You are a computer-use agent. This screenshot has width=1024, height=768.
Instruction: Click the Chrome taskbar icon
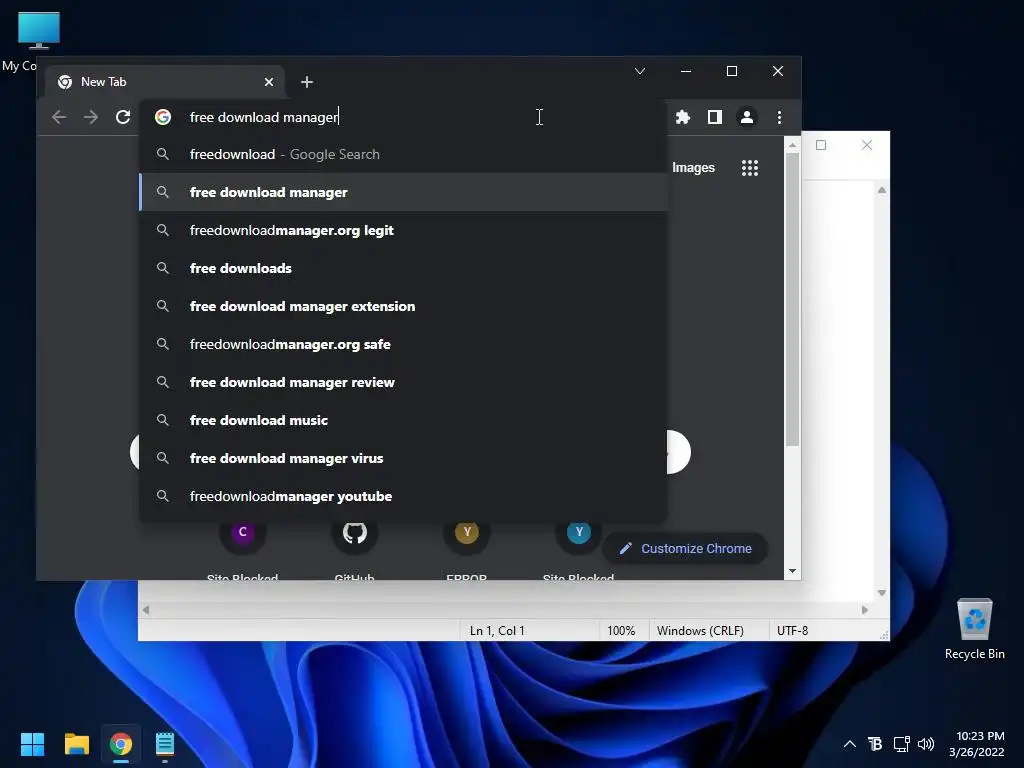tap(121, 744)
